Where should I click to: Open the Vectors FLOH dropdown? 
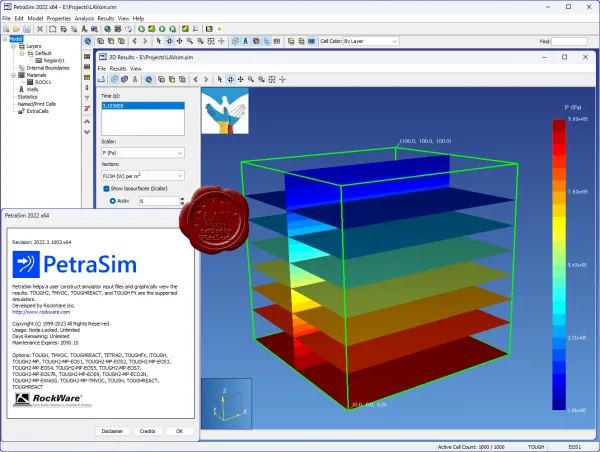(x=143, y=176)
